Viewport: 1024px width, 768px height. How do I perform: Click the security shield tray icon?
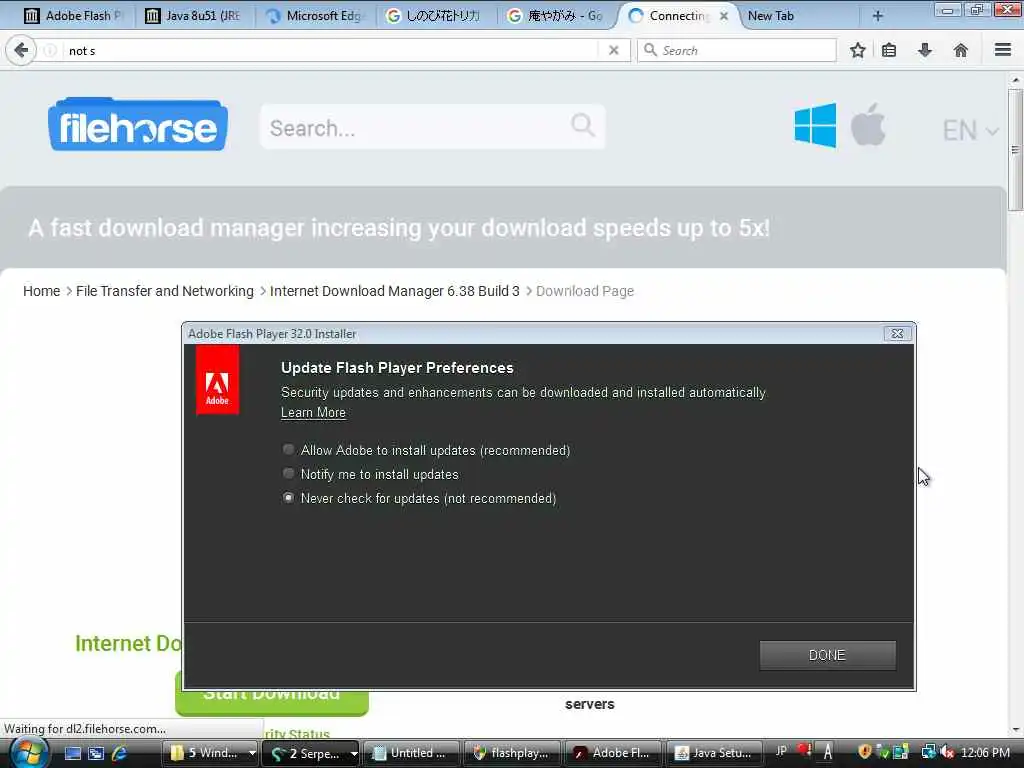pos(865,752)
